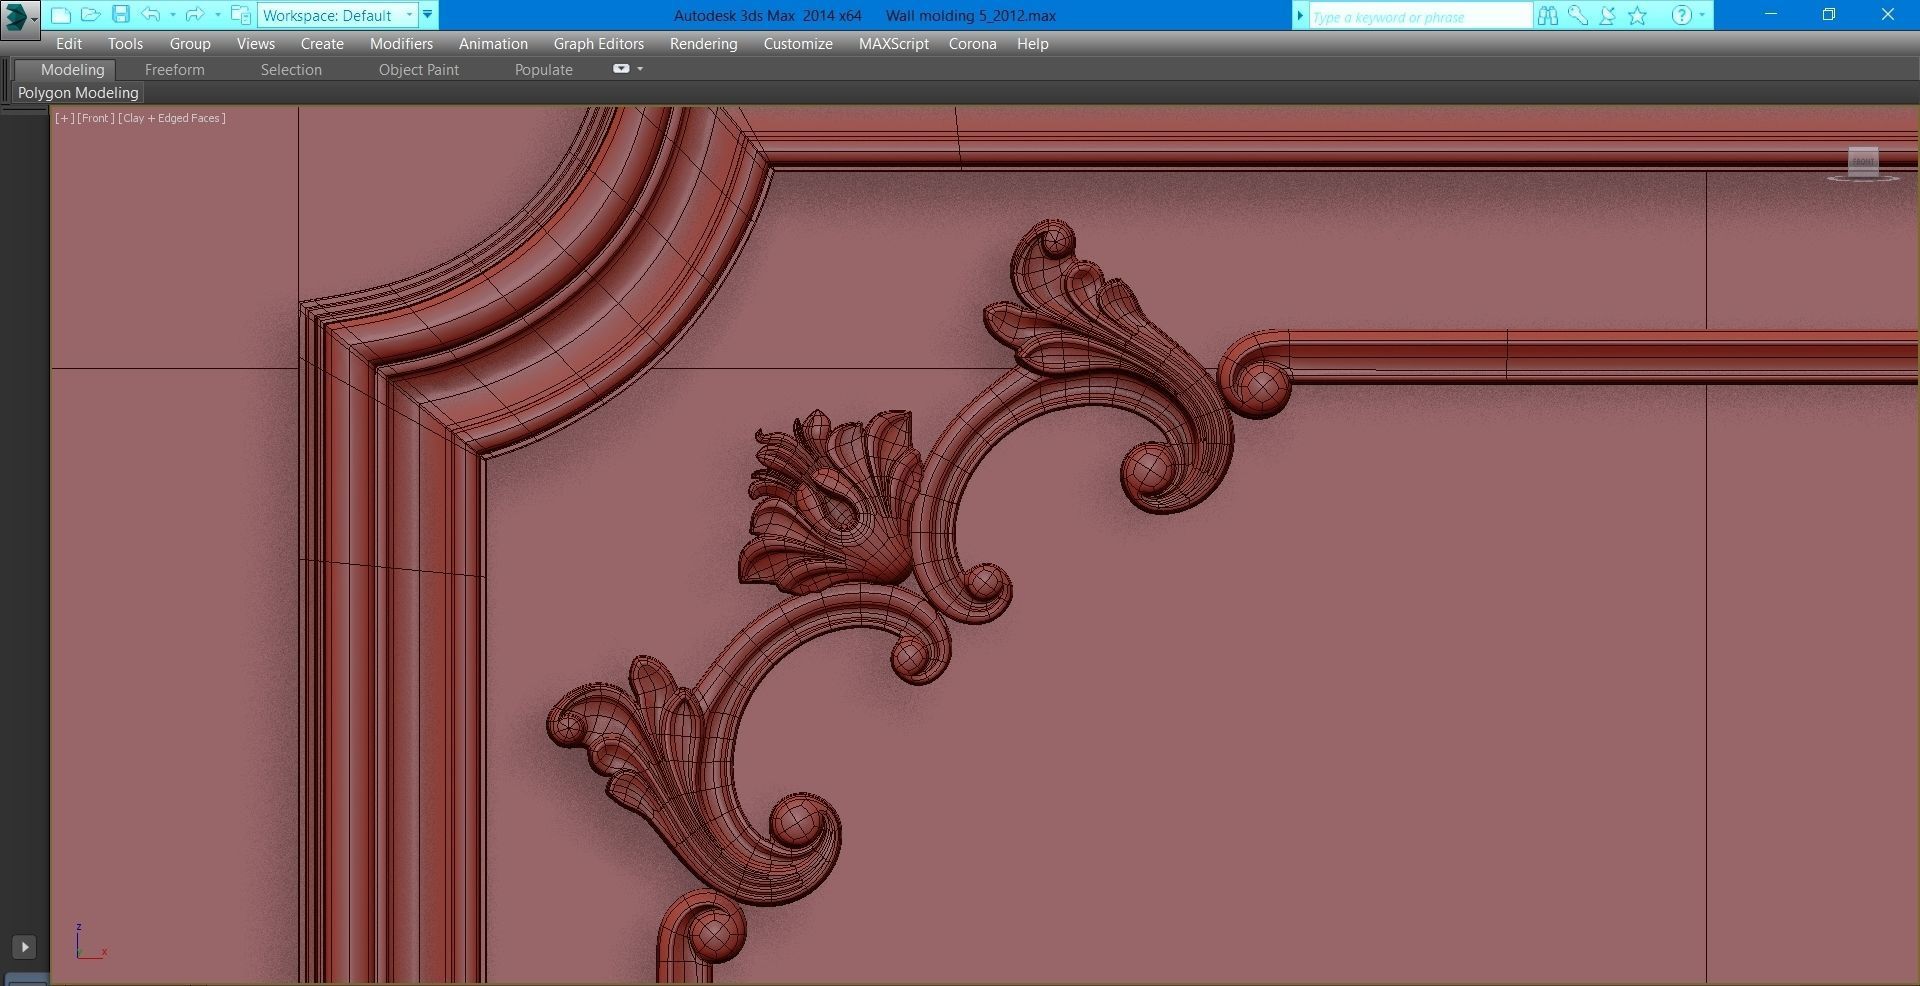Open the Views menu
The width and height of the screenshot is (1920, 986).
tap(256, 44)
